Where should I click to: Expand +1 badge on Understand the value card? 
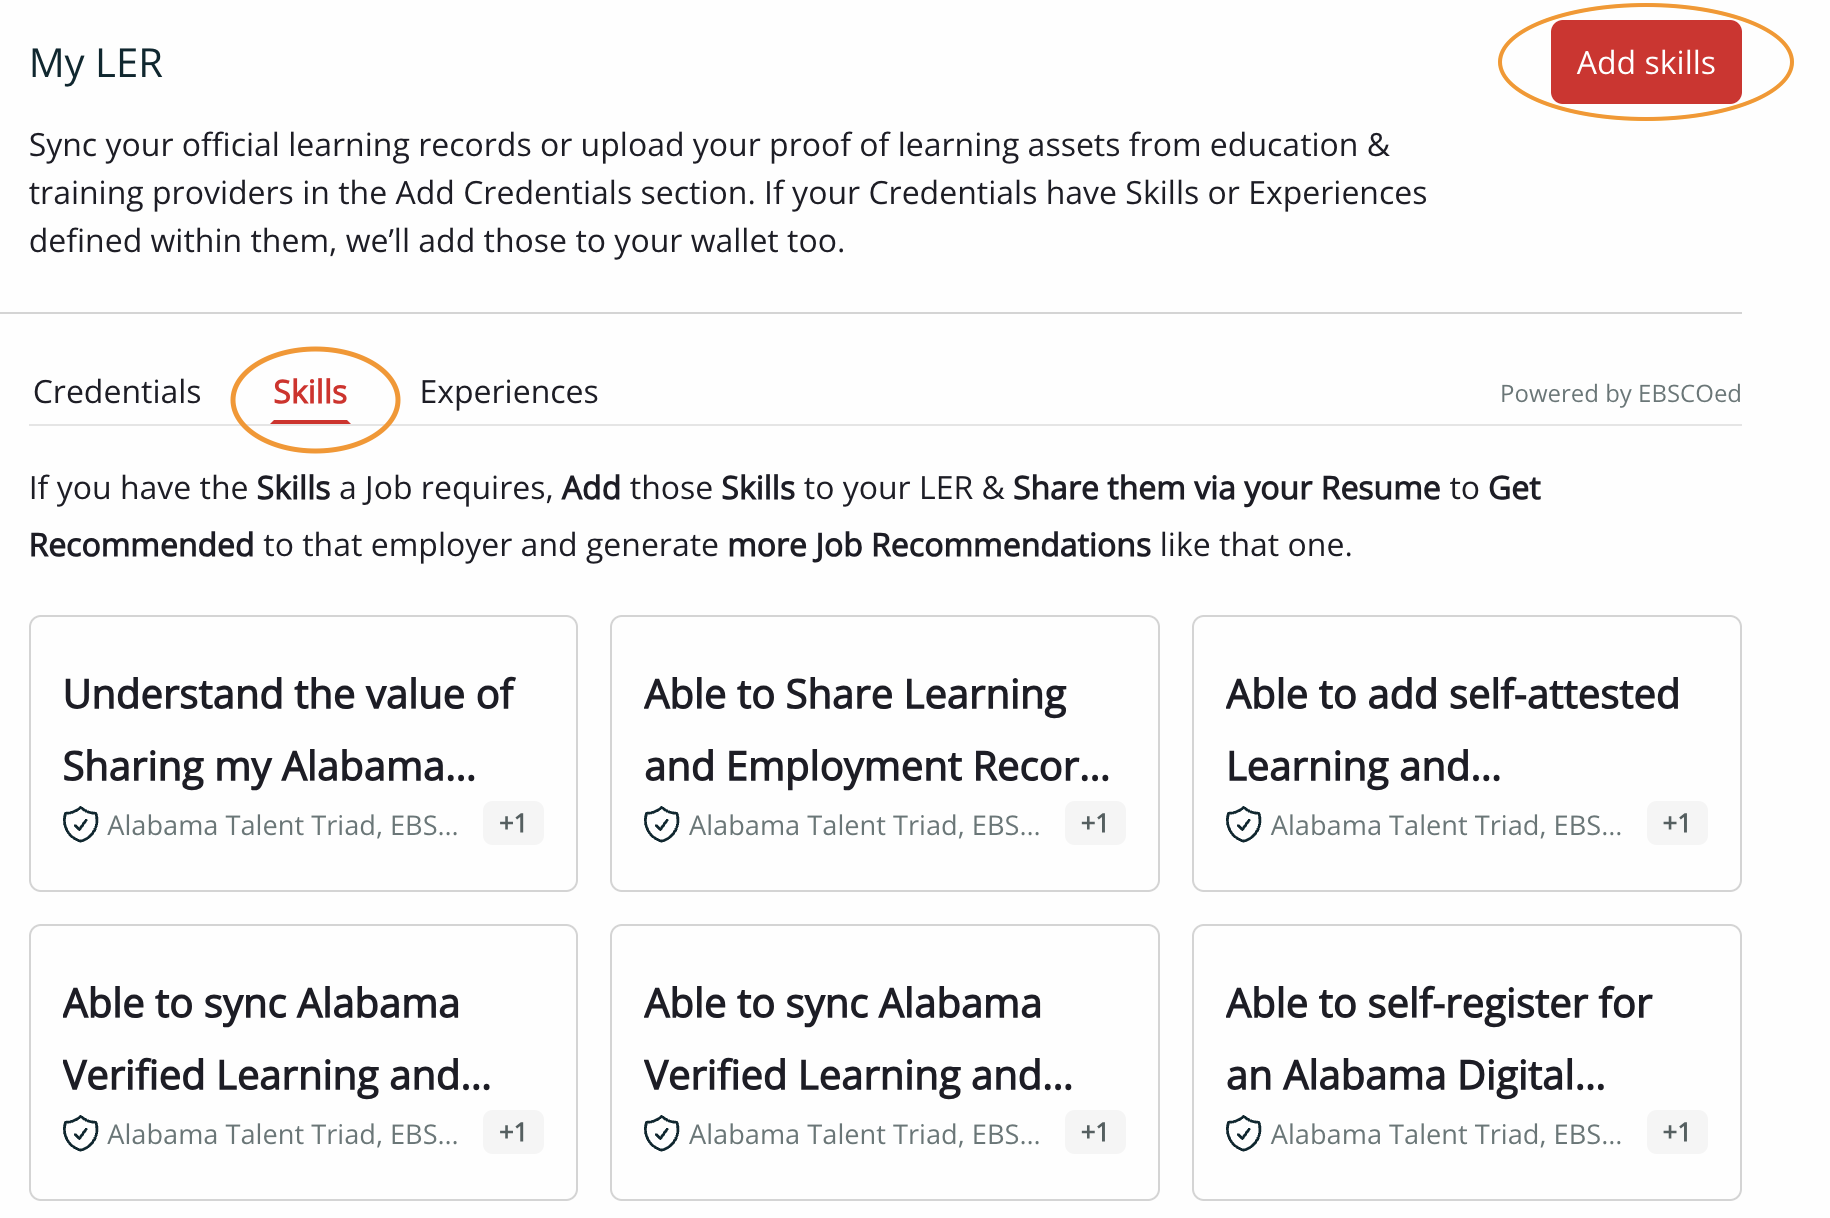[513, 823]
